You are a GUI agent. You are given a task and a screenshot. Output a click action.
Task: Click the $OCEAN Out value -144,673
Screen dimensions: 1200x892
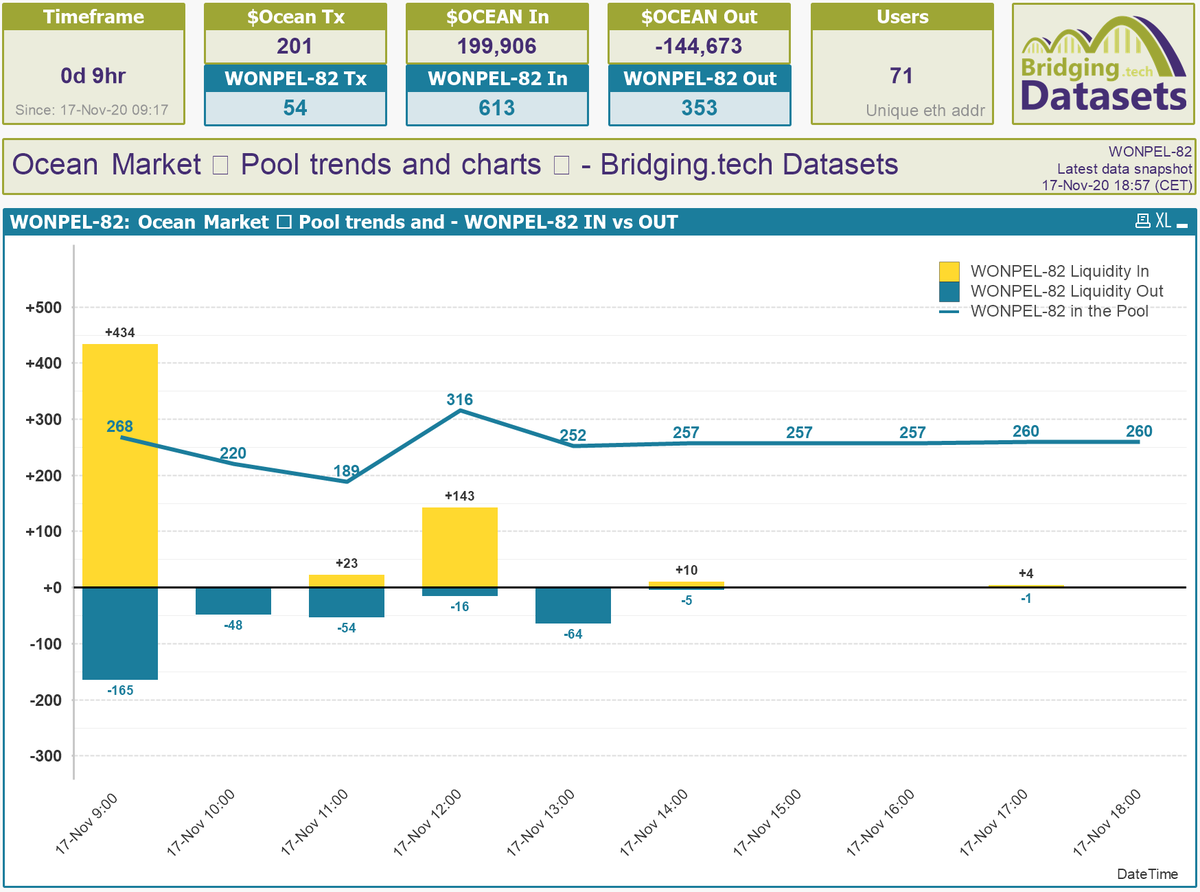coord(699,46)
